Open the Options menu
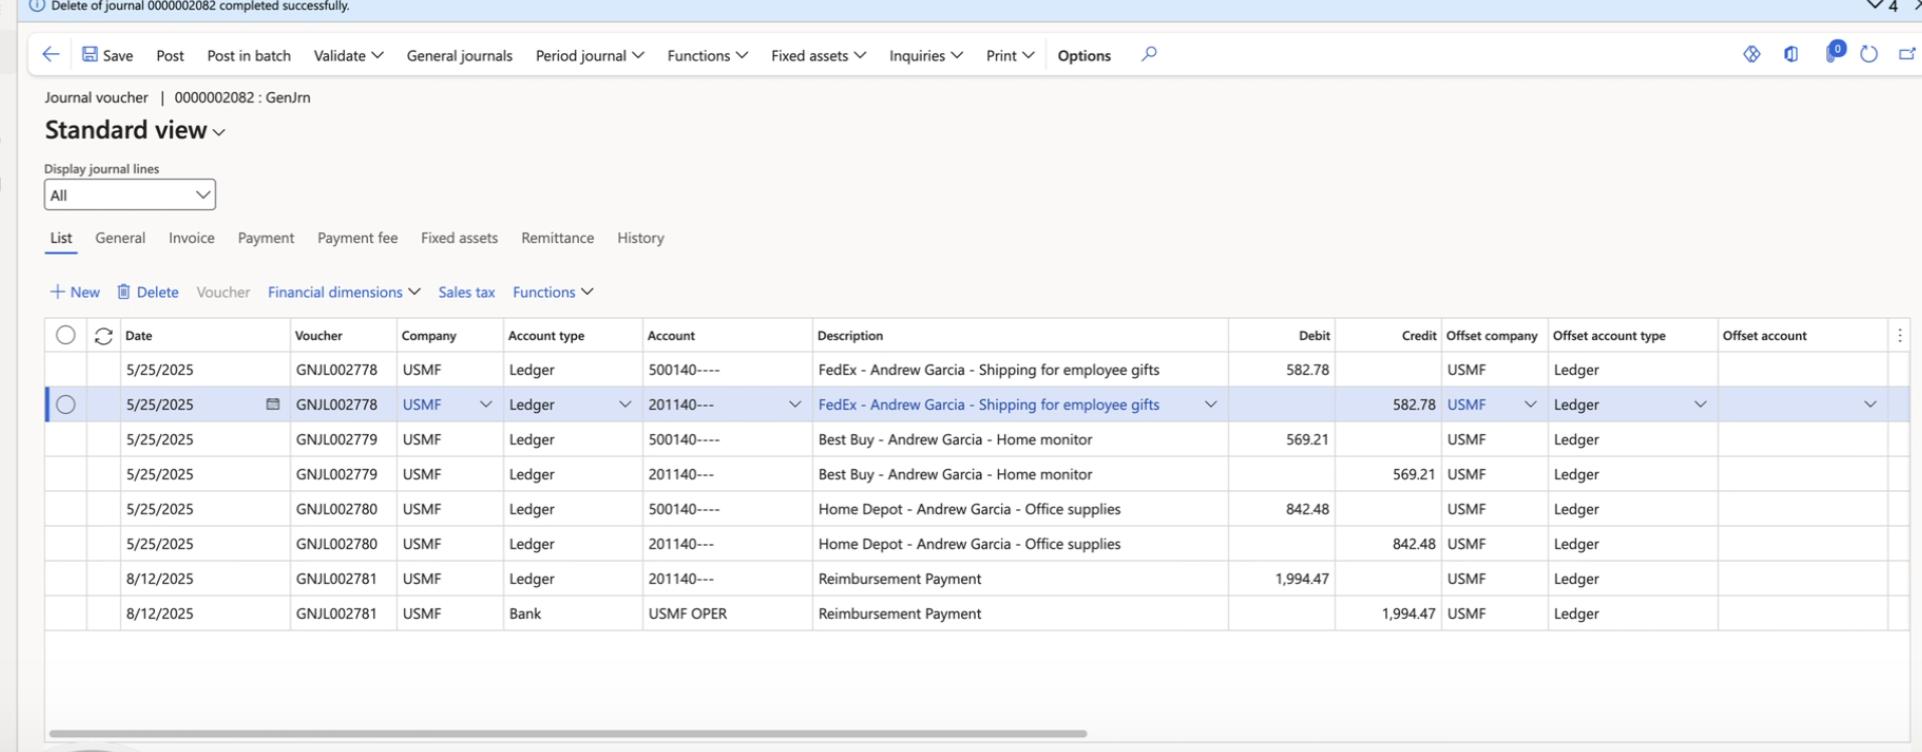The width and height of the screenshot is (1922, 752). click(x=1084, y=55)
